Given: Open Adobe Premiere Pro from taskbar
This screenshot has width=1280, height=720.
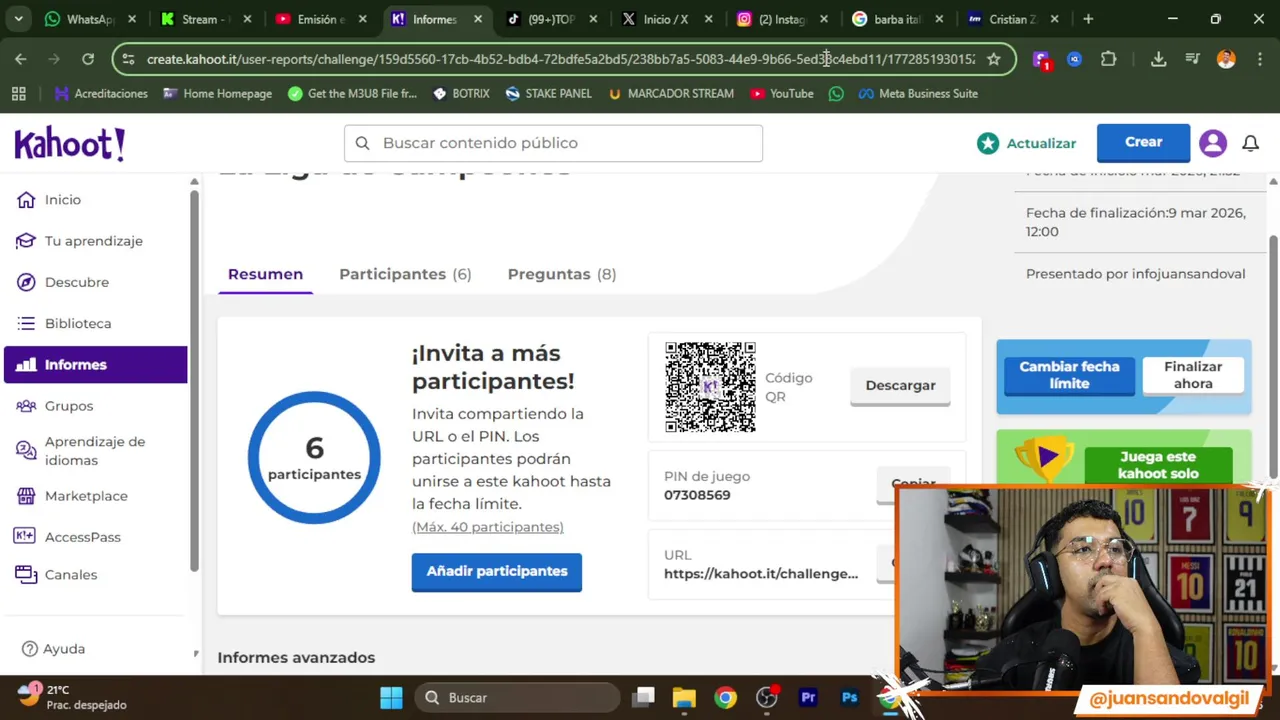Looking at the screenshot, I should [x=808, y=697].
